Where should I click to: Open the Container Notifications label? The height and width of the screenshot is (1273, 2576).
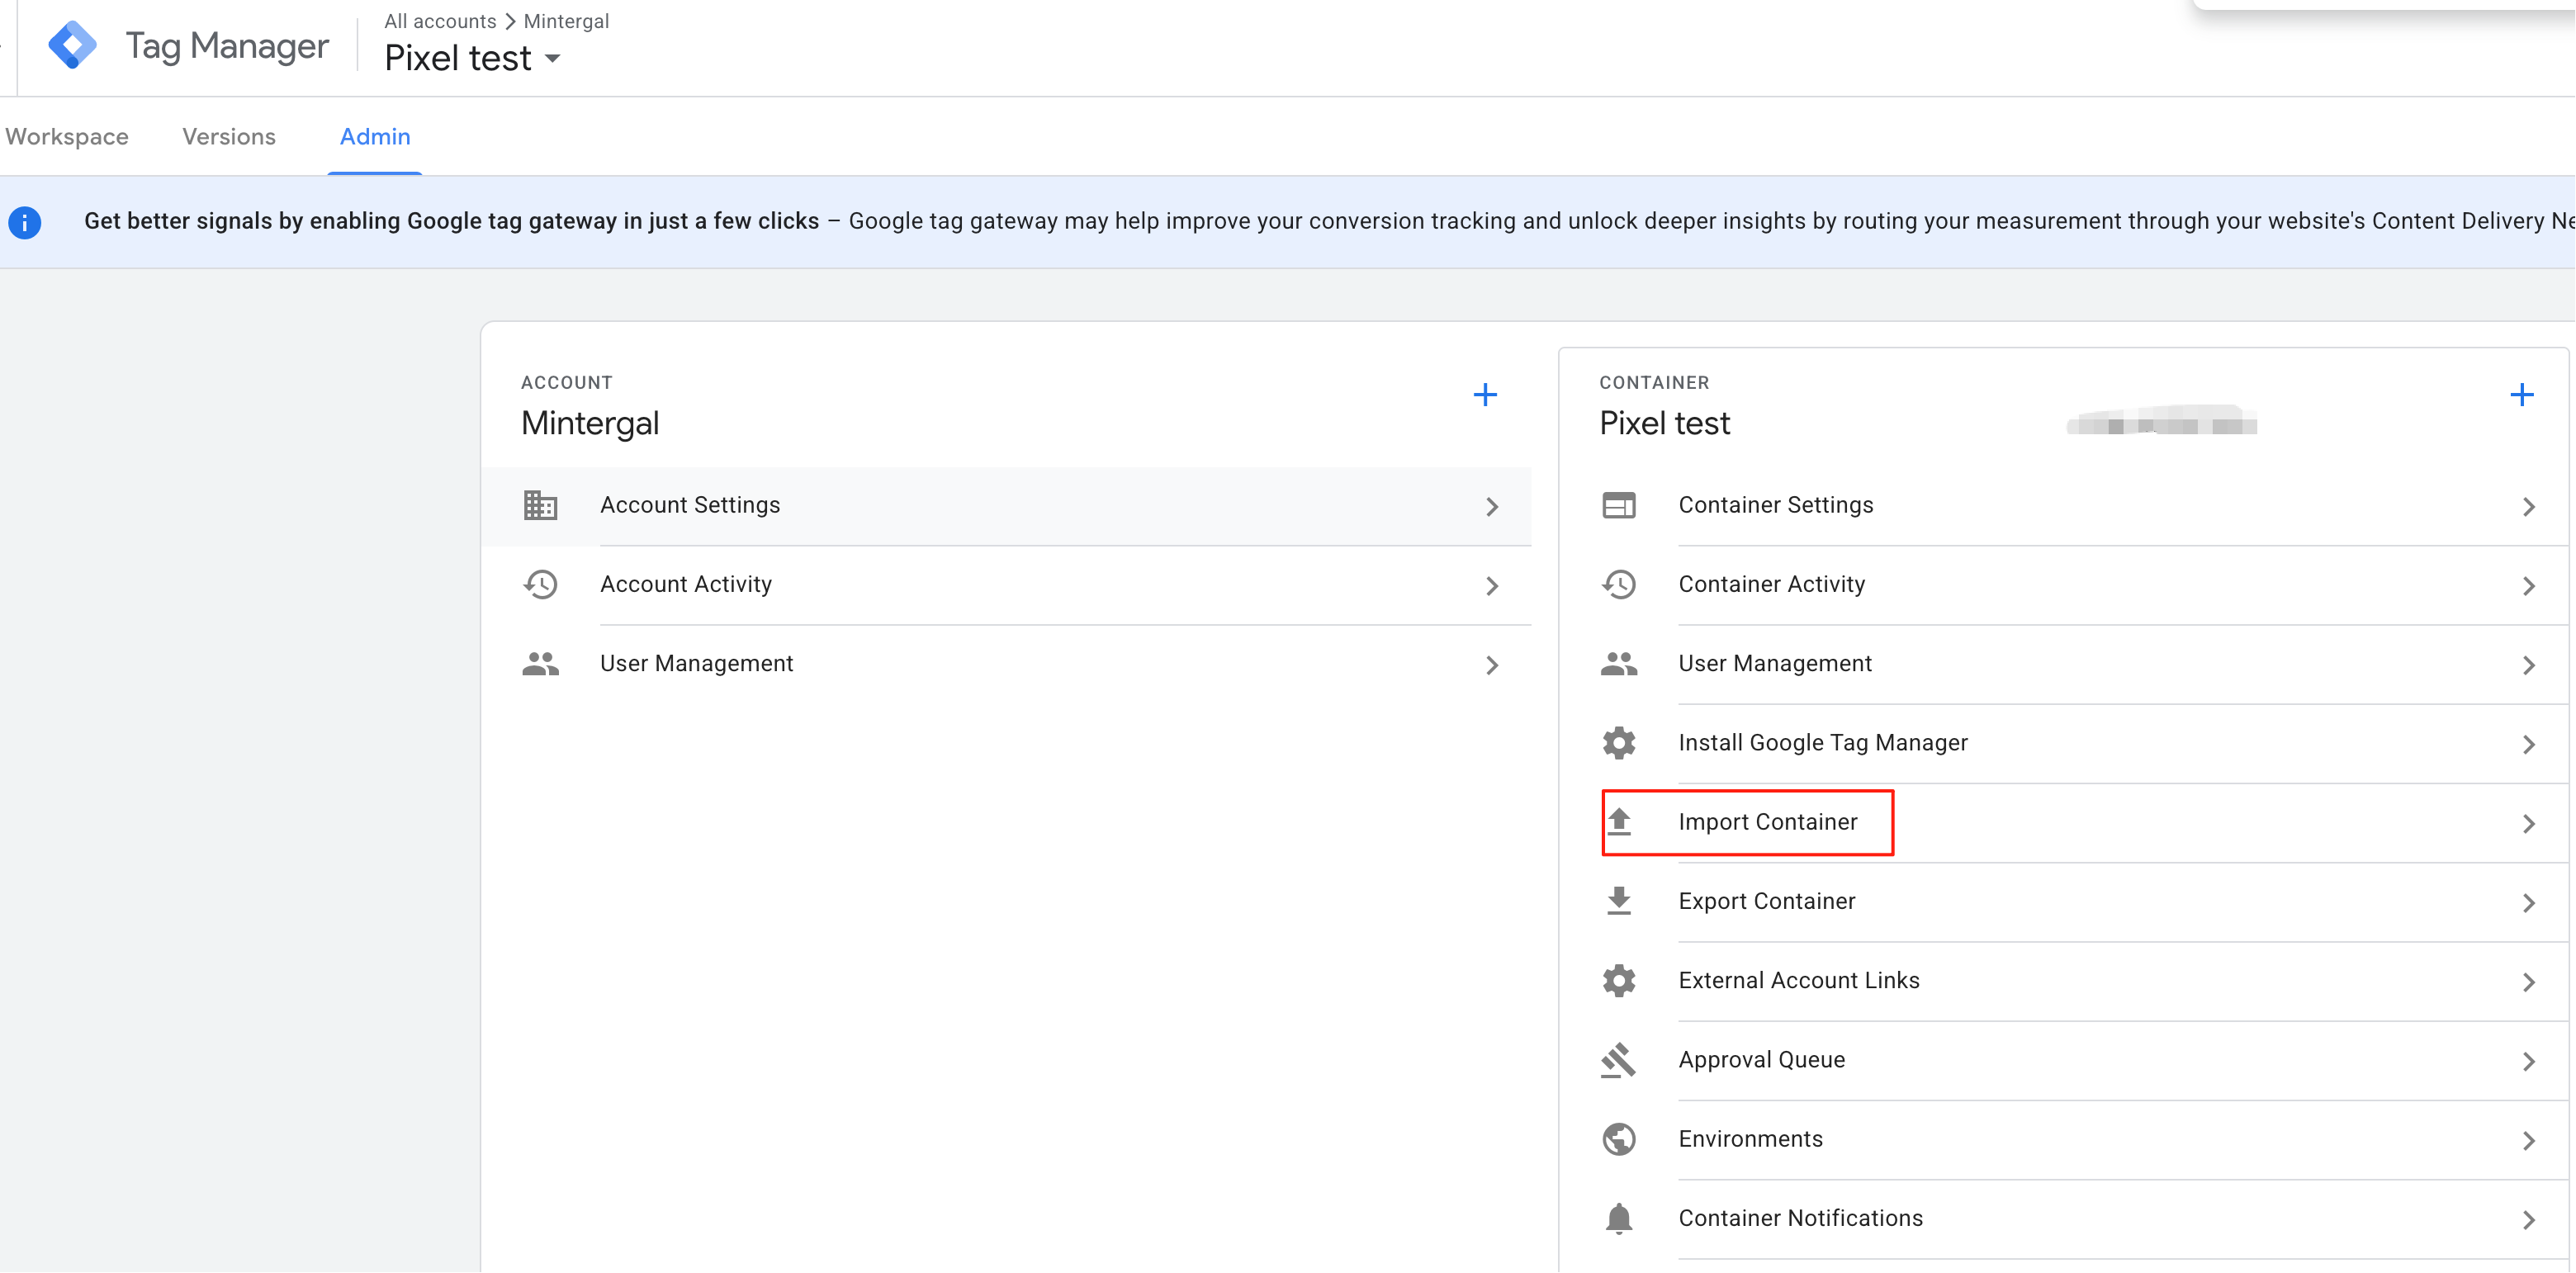[1801, 1219]
